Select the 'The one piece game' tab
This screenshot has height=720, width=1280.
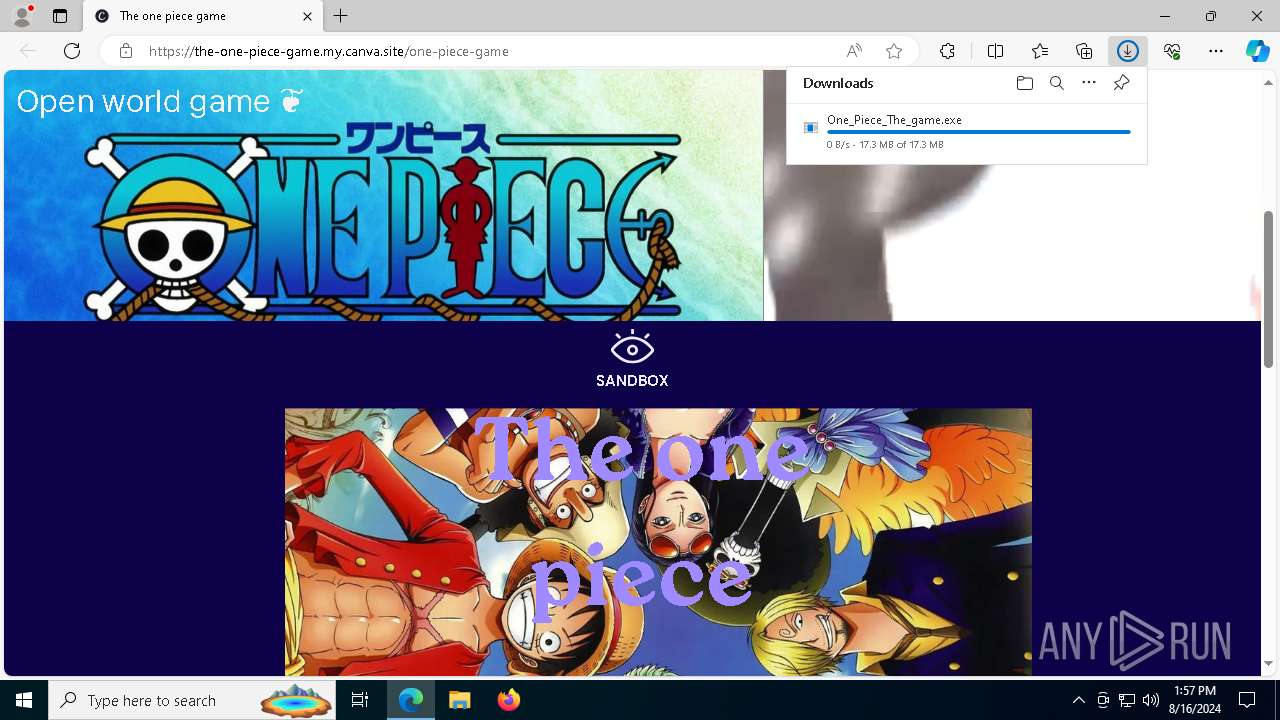(203, 16)
